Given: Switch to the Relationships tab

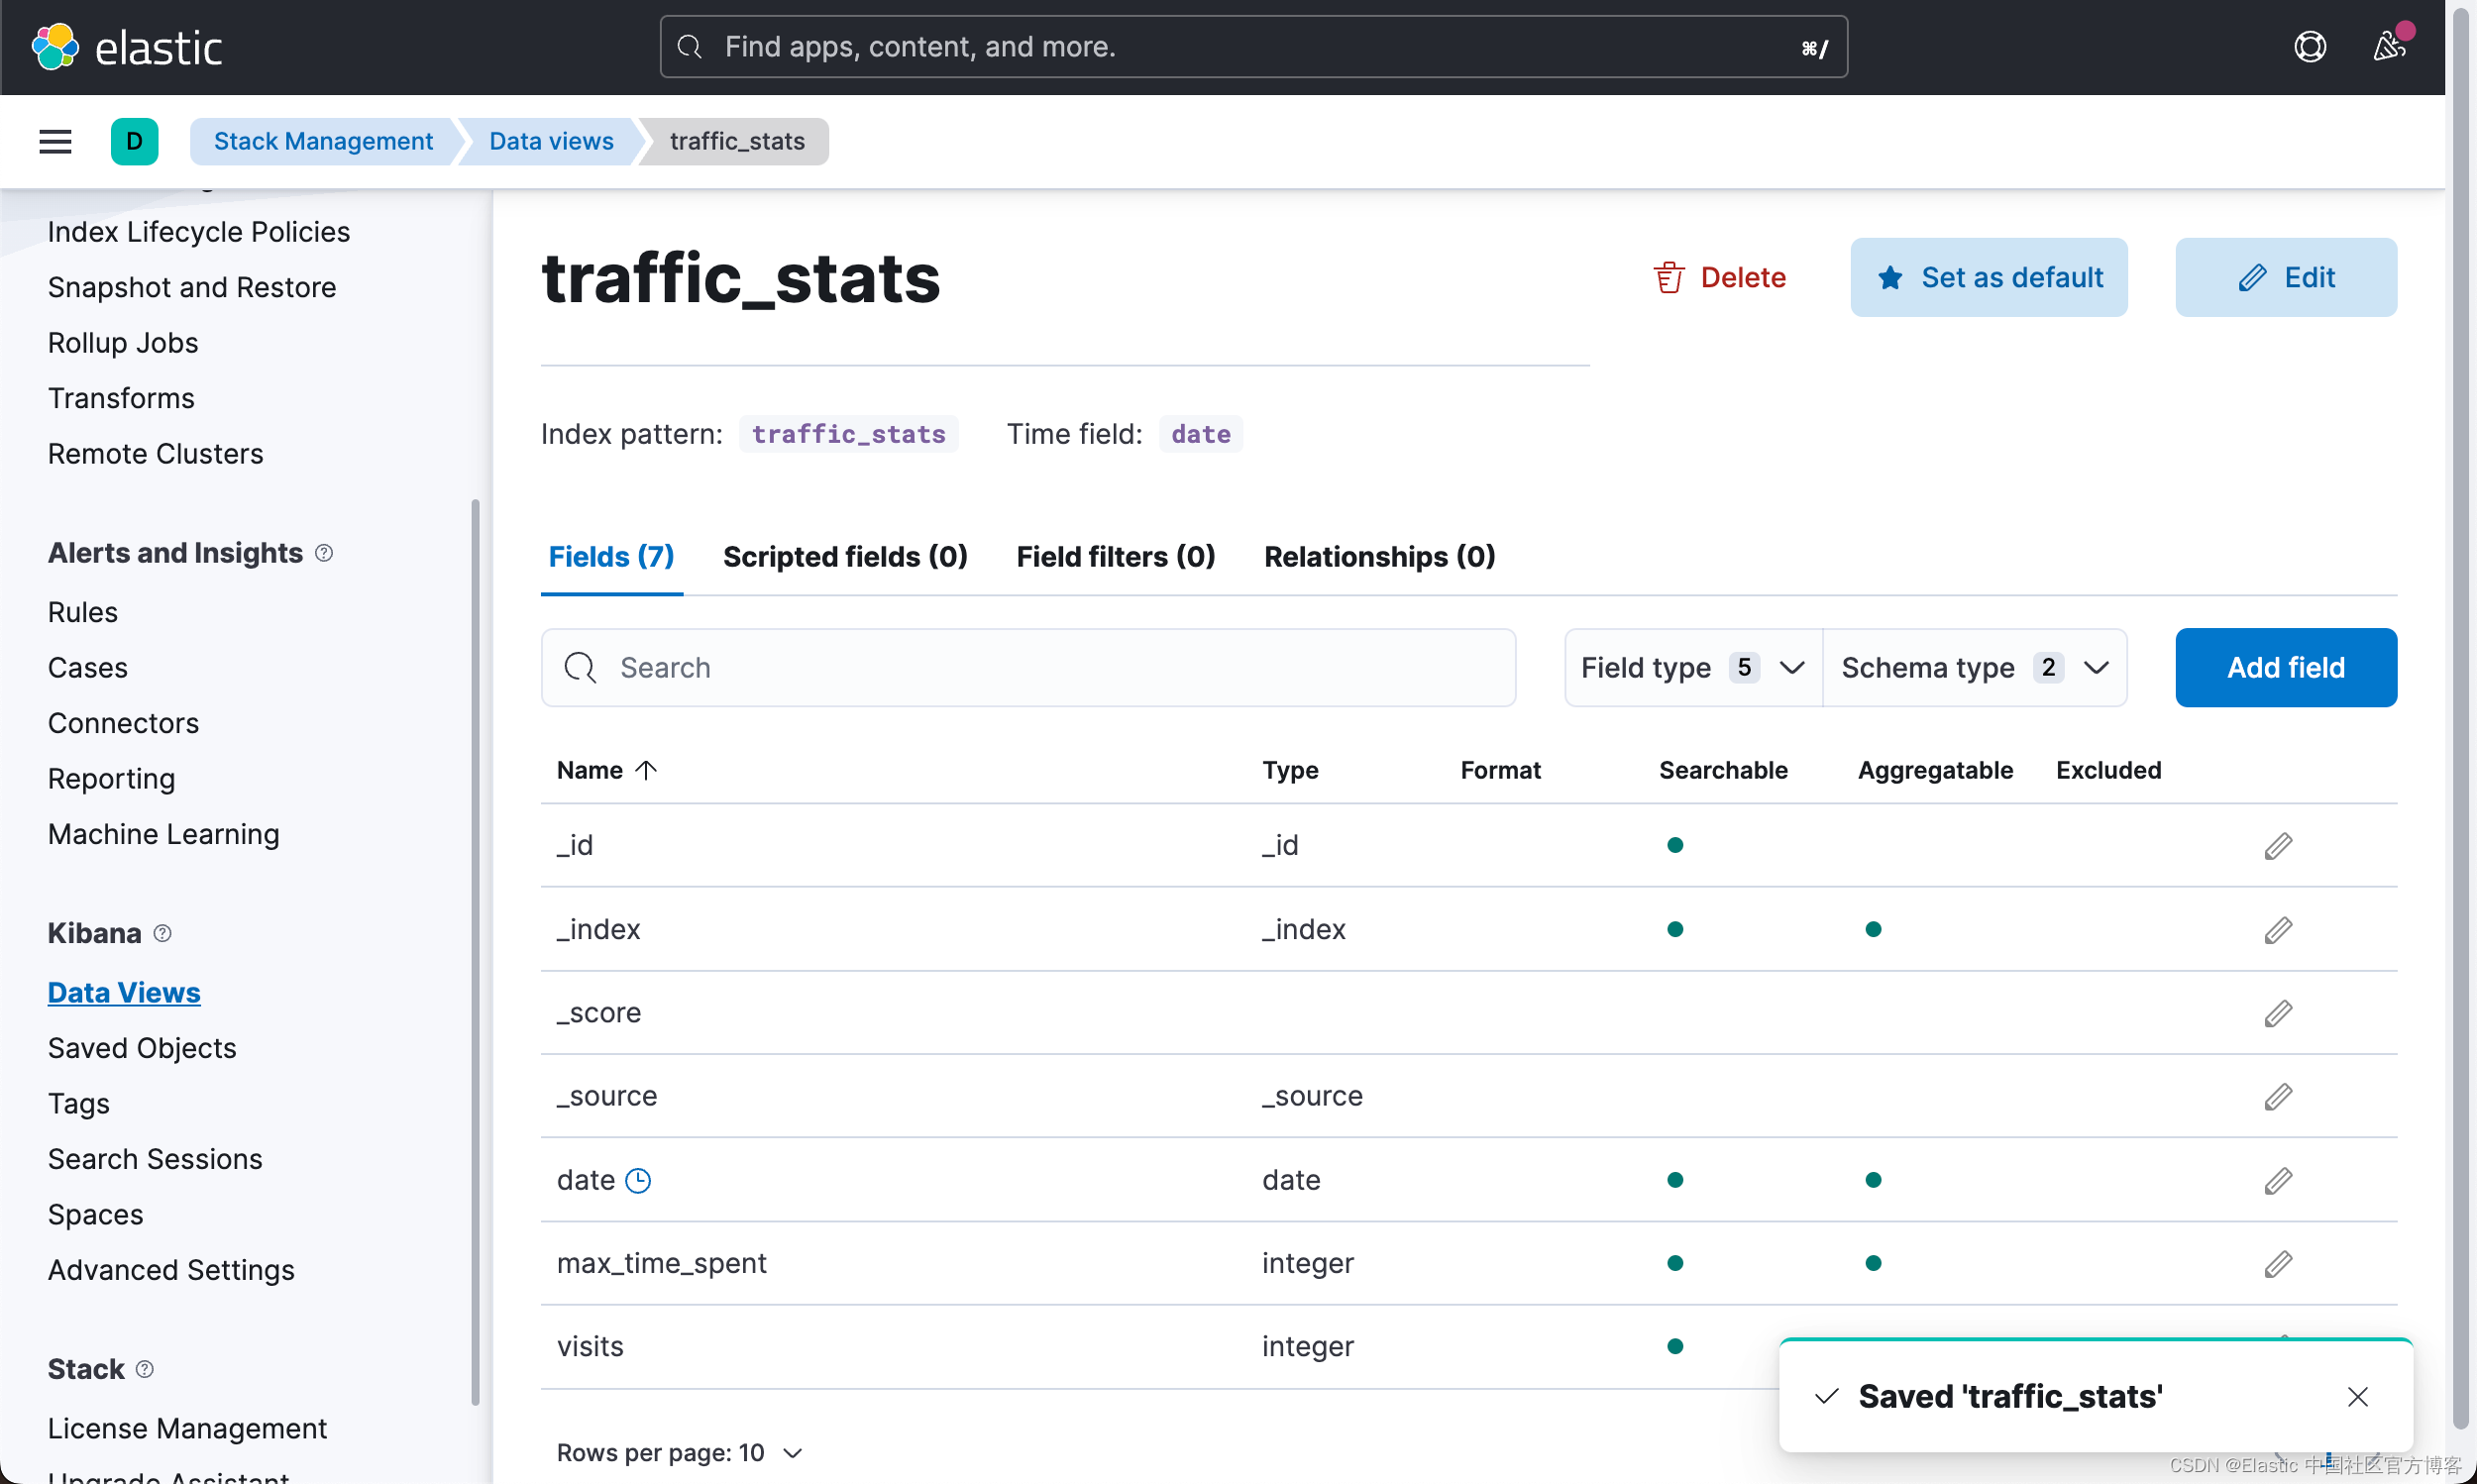Looking at the screenshot, I should (1379, 557).
